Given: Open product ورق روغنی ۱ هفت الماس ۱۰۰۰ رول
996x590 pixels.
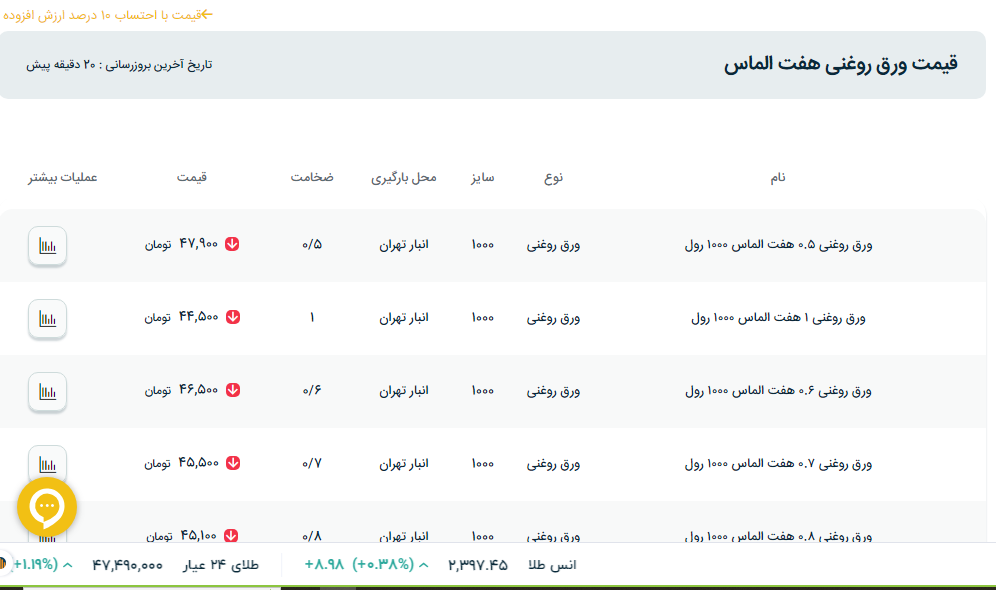Looking at the screenshot, I should click(778, 318).
